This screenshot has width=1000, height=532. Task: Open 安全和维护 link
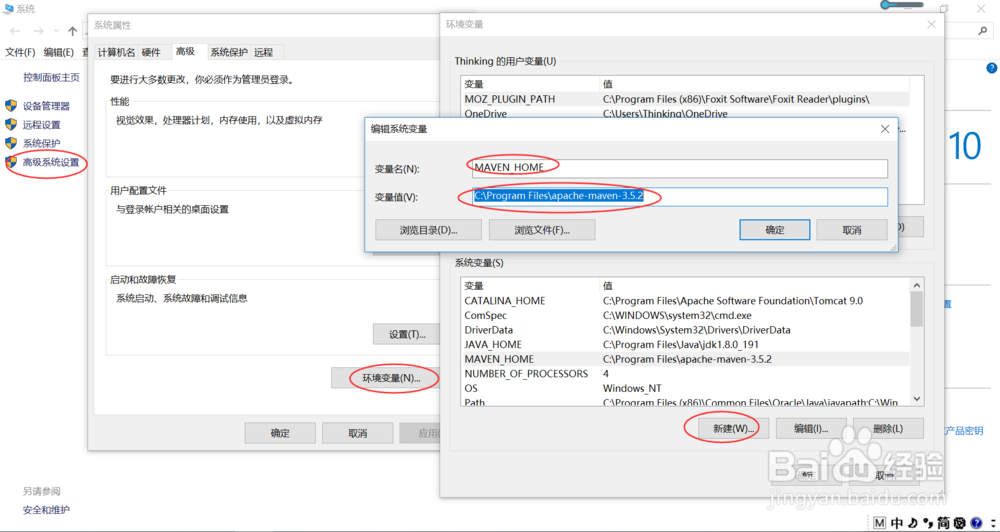coord(47,510)
